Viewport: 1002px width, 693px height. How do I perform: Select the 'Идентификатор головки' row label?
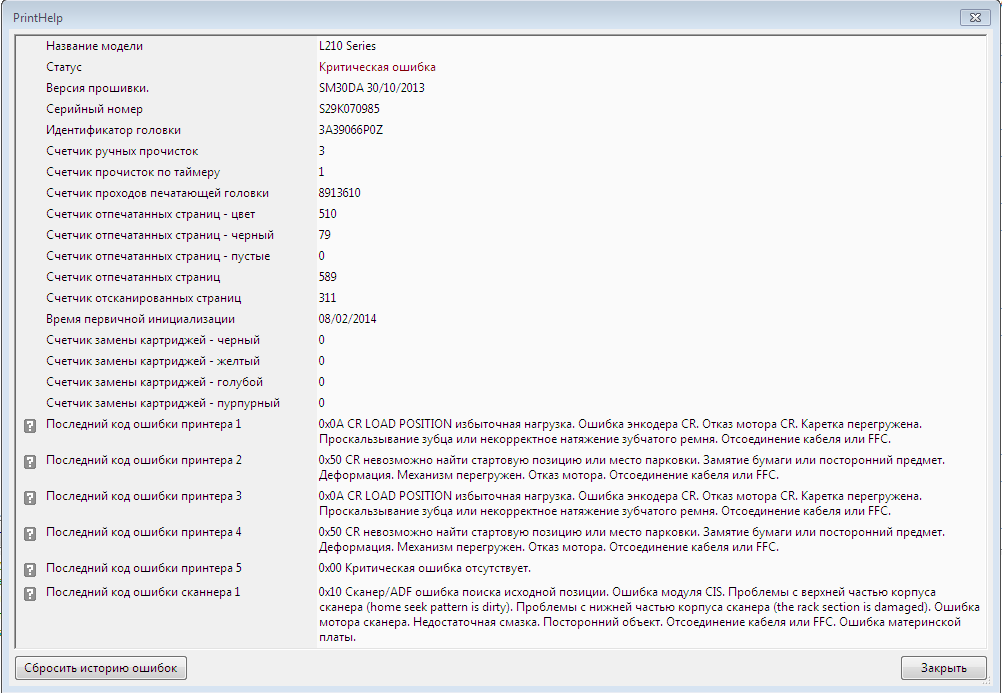point(113,130)
